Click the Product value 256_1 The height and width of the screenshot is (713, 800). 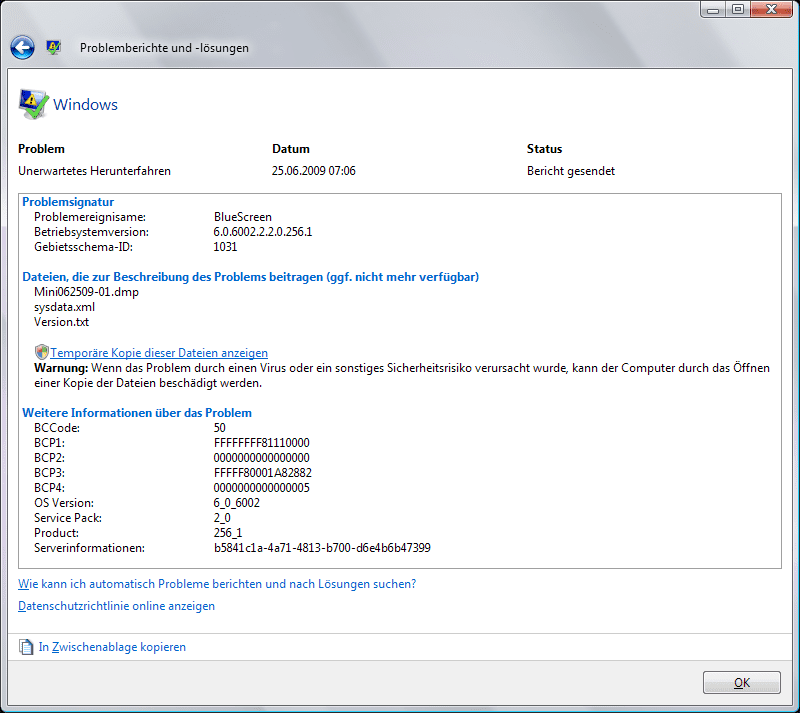(x=228, y=533)
